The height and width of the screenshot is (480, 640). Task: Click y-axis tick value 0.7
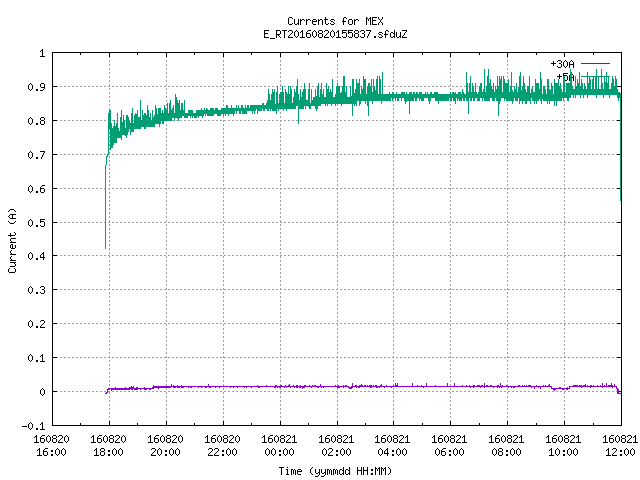pyautogui.click(x=36, y=155)
